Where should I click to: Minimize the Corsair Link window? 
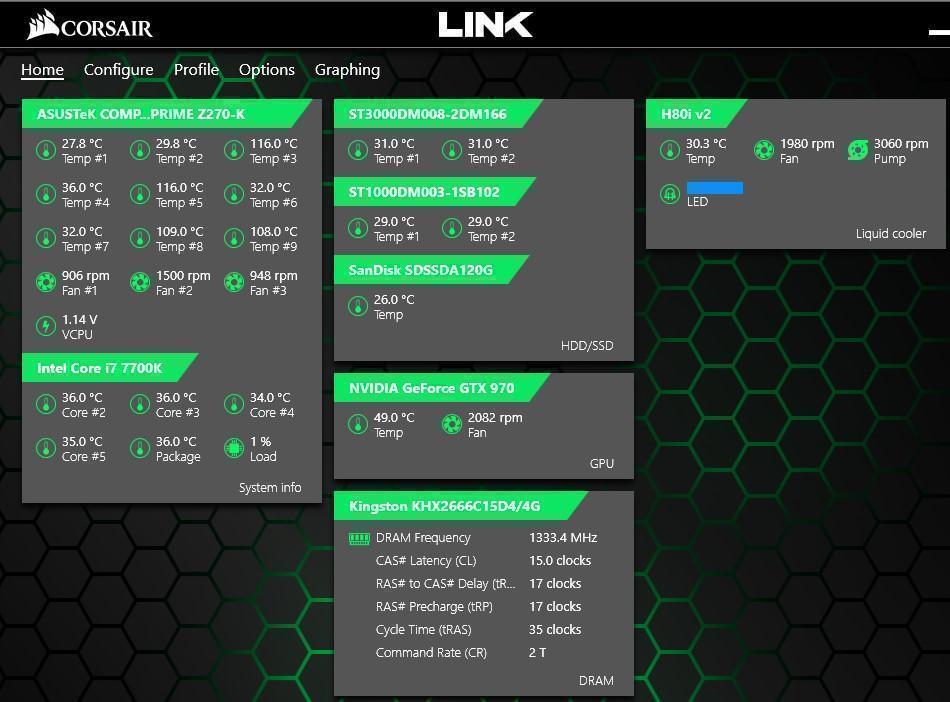click(939, 32)
